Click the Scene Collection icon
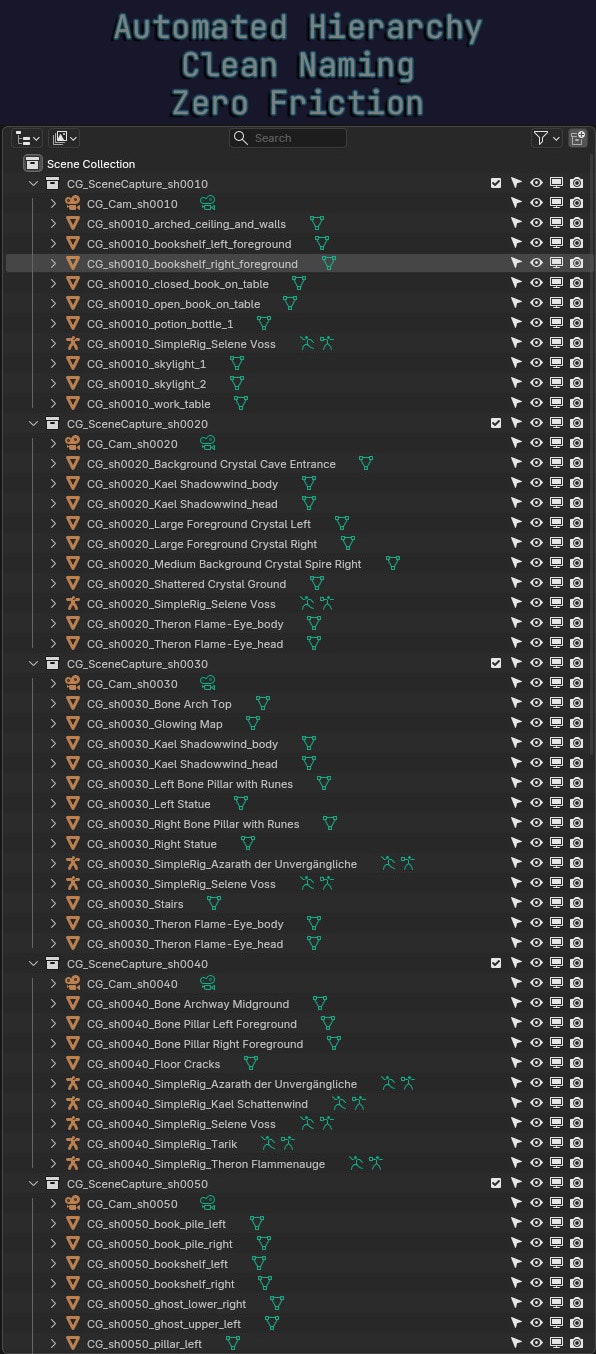 tap(32, 164)
